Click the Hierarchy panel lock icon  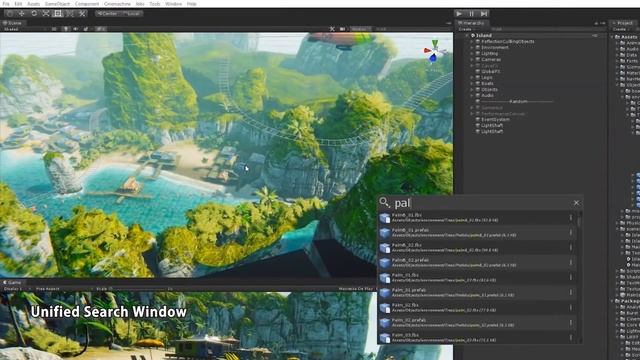[x=596, y=23]
